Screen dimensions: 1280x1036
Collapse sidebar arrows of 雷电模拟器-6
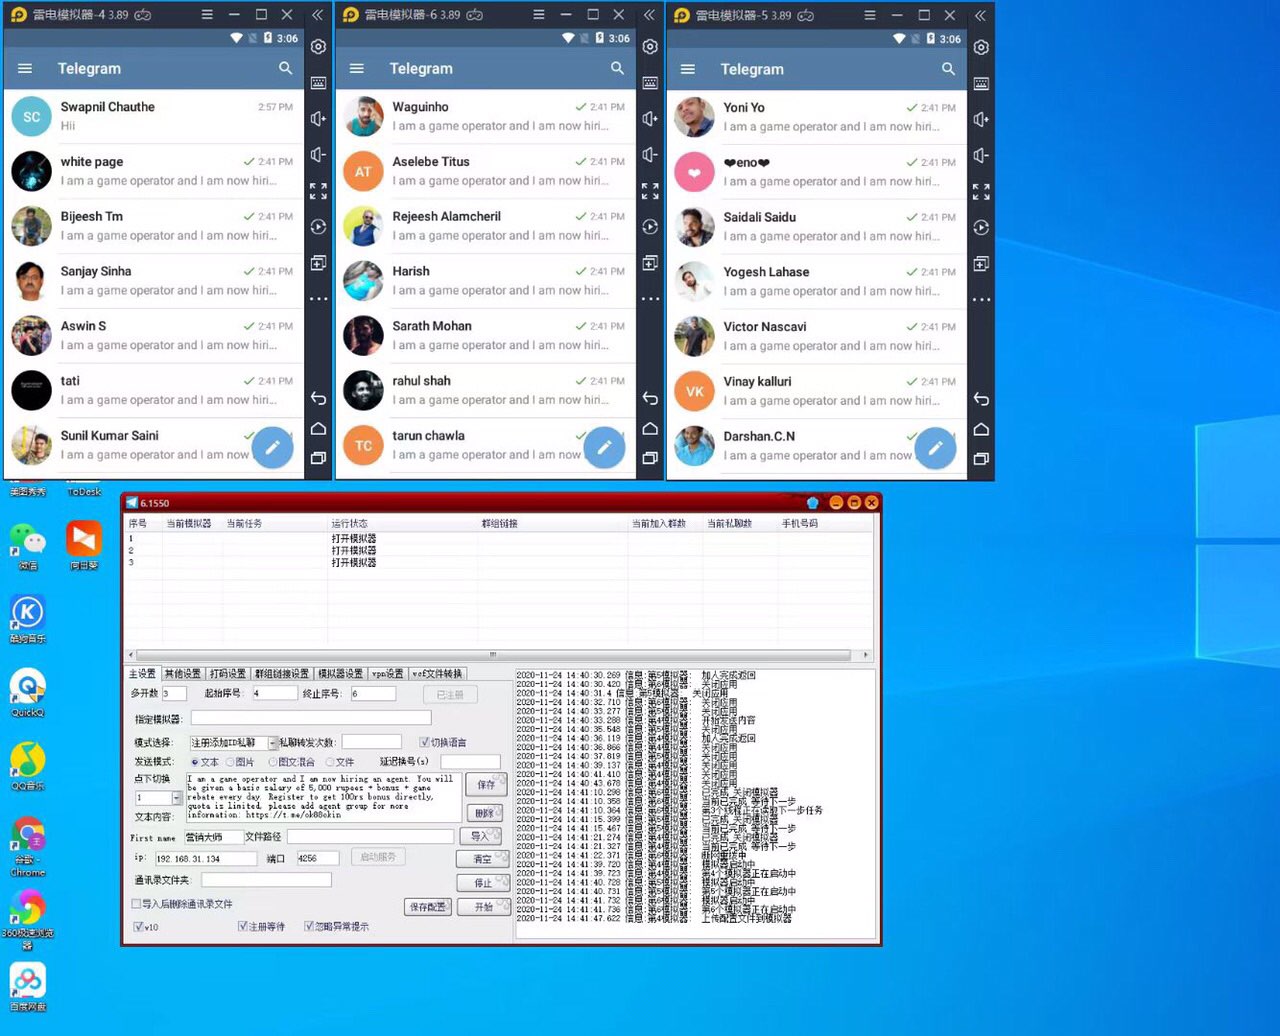(x=650, y=15)
